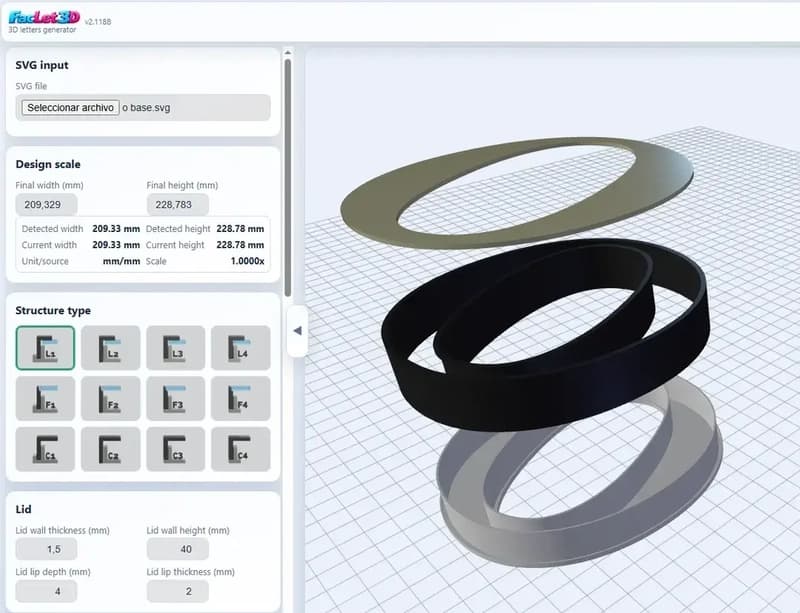Select structure type L2
This screenshot has height=613, width=800.
click(110, 348)
